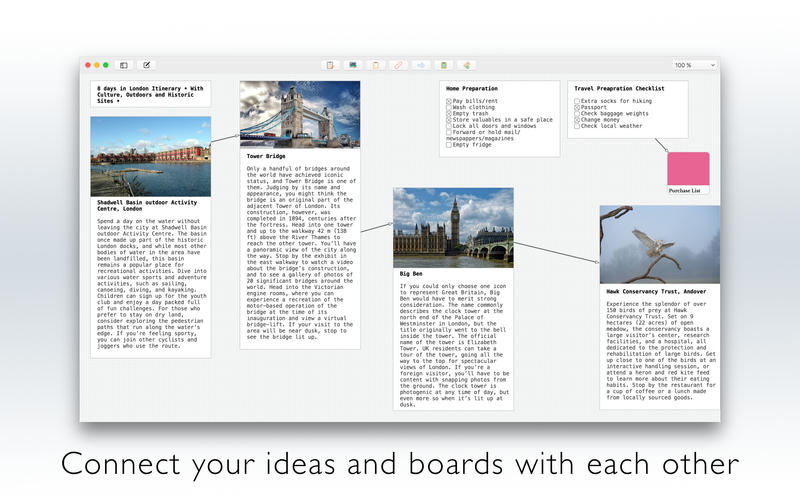
Task: Click the orange clipboard toolbar icon
Action: (375, 65)
